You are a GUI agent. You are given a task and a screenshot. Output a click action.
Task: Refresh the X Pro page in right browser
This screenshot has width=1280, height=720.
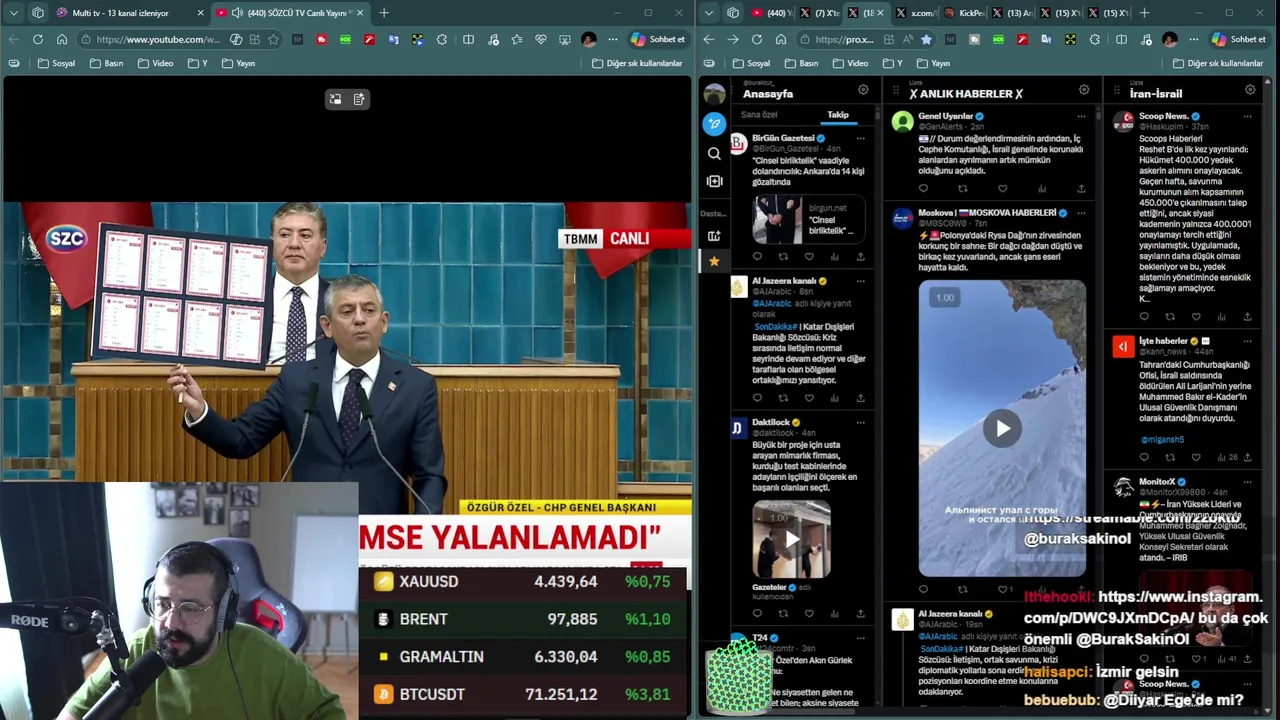pyautogui.click(x=757, y=39)
